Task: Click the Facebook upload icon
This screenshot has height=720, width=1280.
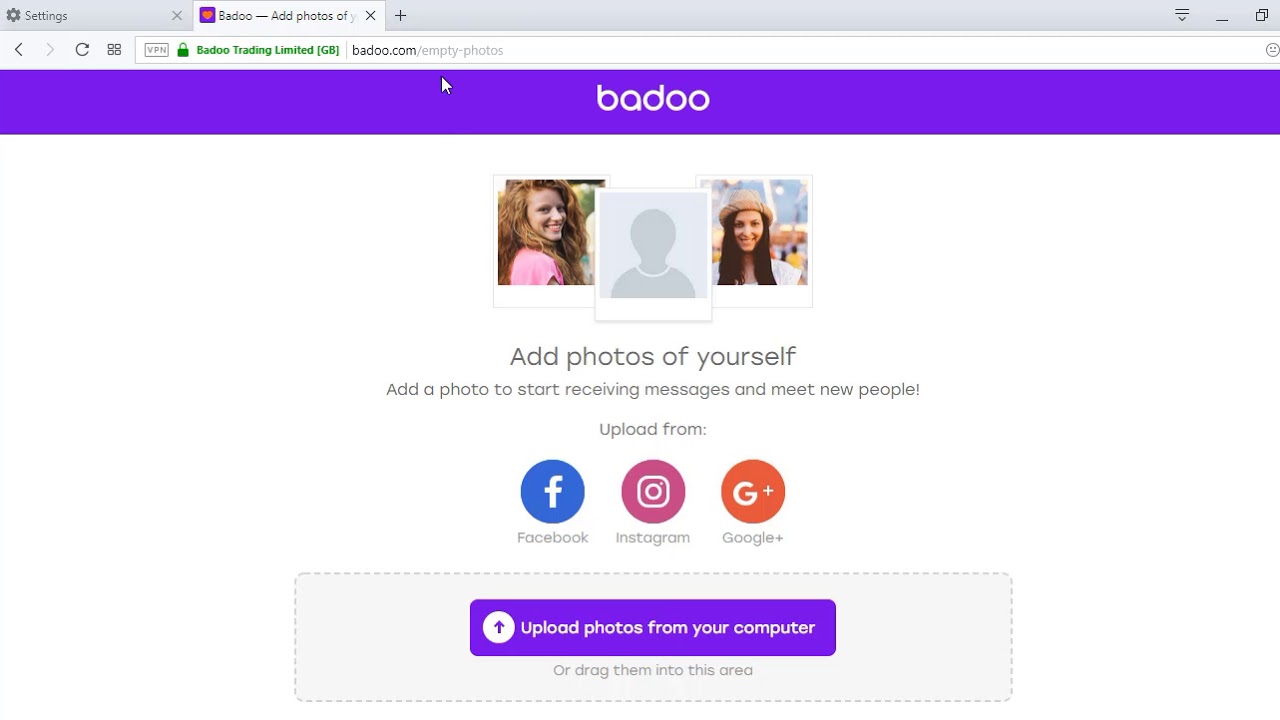Action: click(x=552, y=491)
